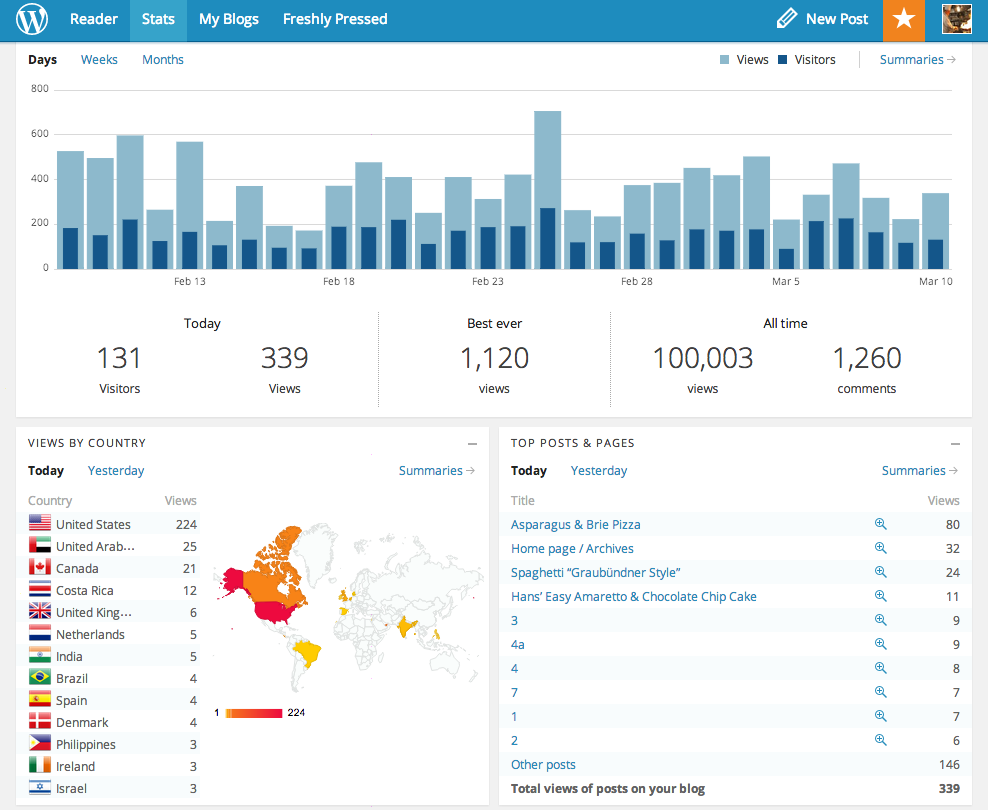988x810 pixels.
Task: Open Freshly Pressed in top navigation
Action: pyautogui.click(x=335, y=19)
